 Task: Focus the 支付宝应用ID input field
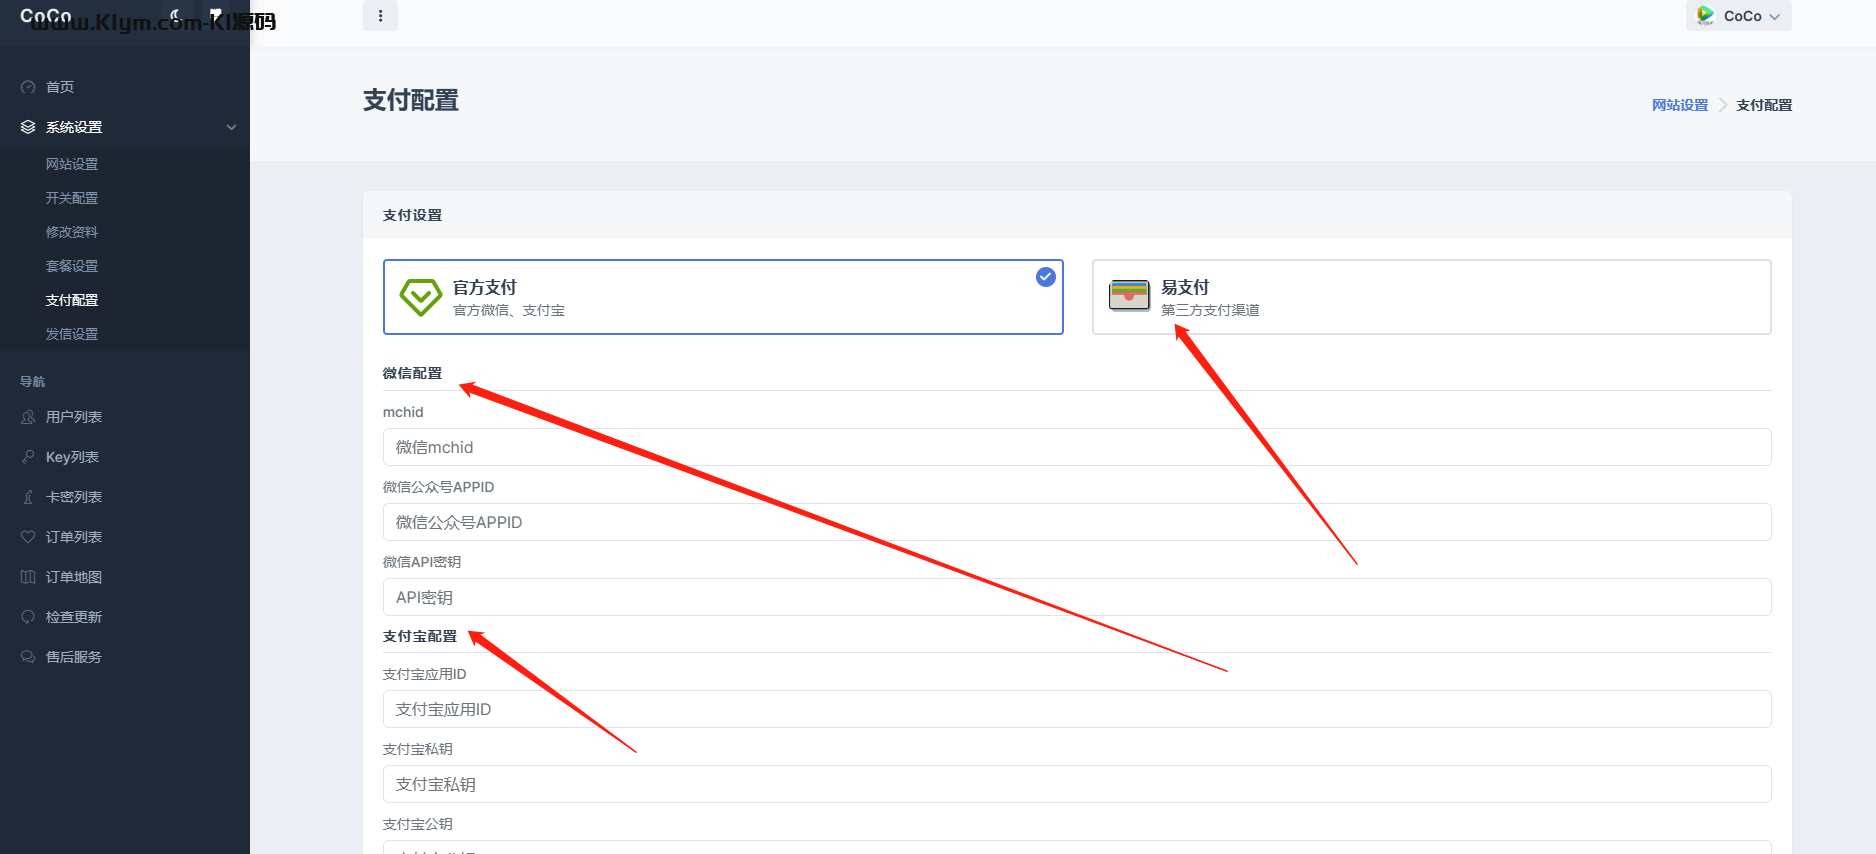(x=1076, y=709)
